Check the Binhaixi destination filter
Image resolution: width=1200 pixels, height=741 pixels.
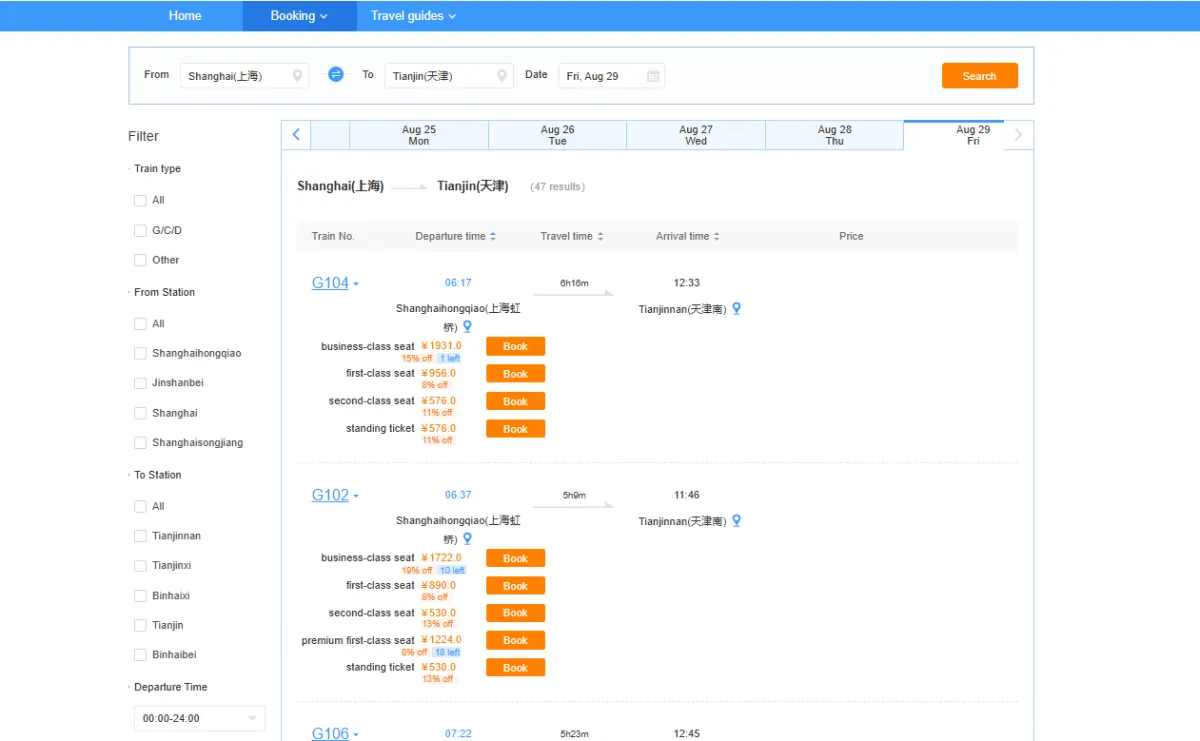click(140, 596)
